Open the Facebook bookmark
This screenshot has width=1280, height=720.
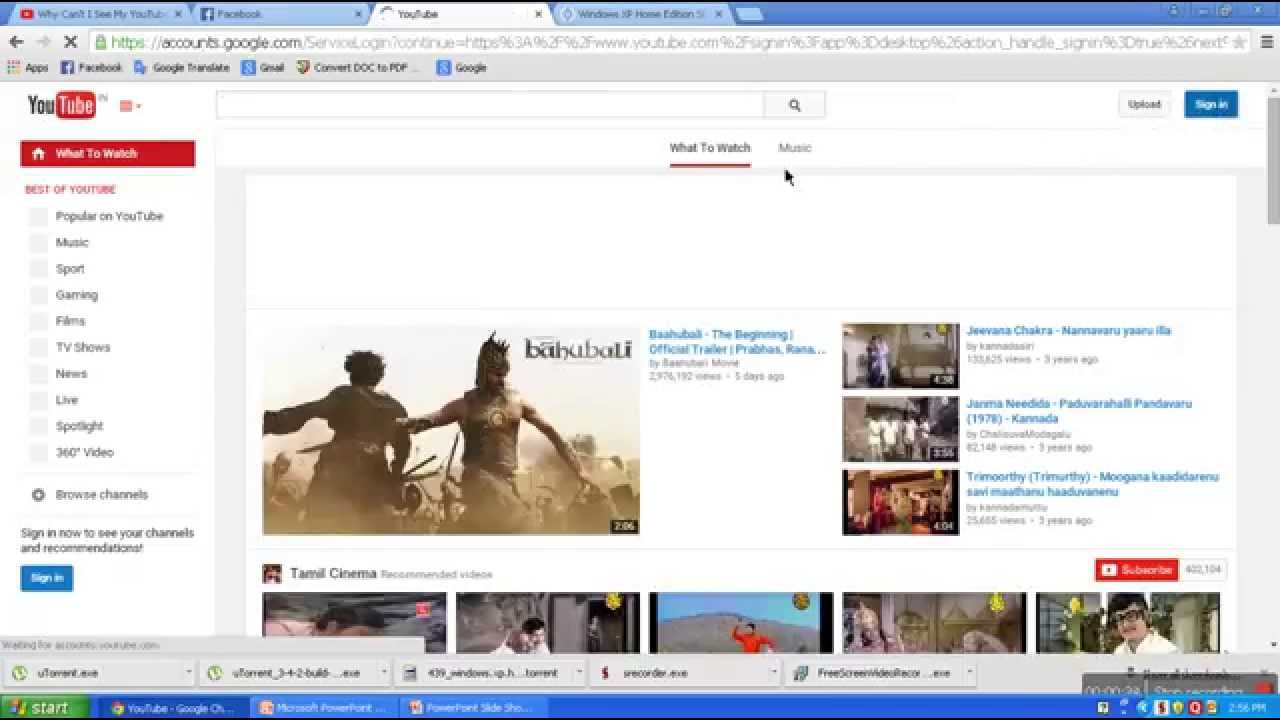(91, 68)
